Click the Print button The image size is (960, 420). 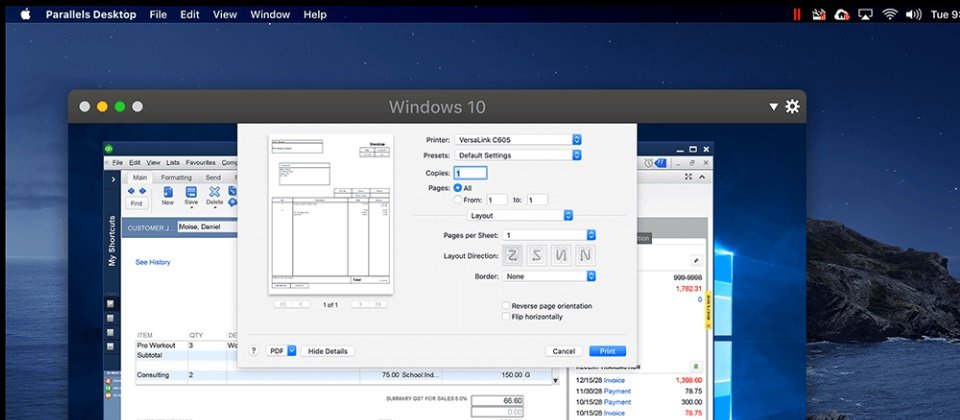point(607,351)
